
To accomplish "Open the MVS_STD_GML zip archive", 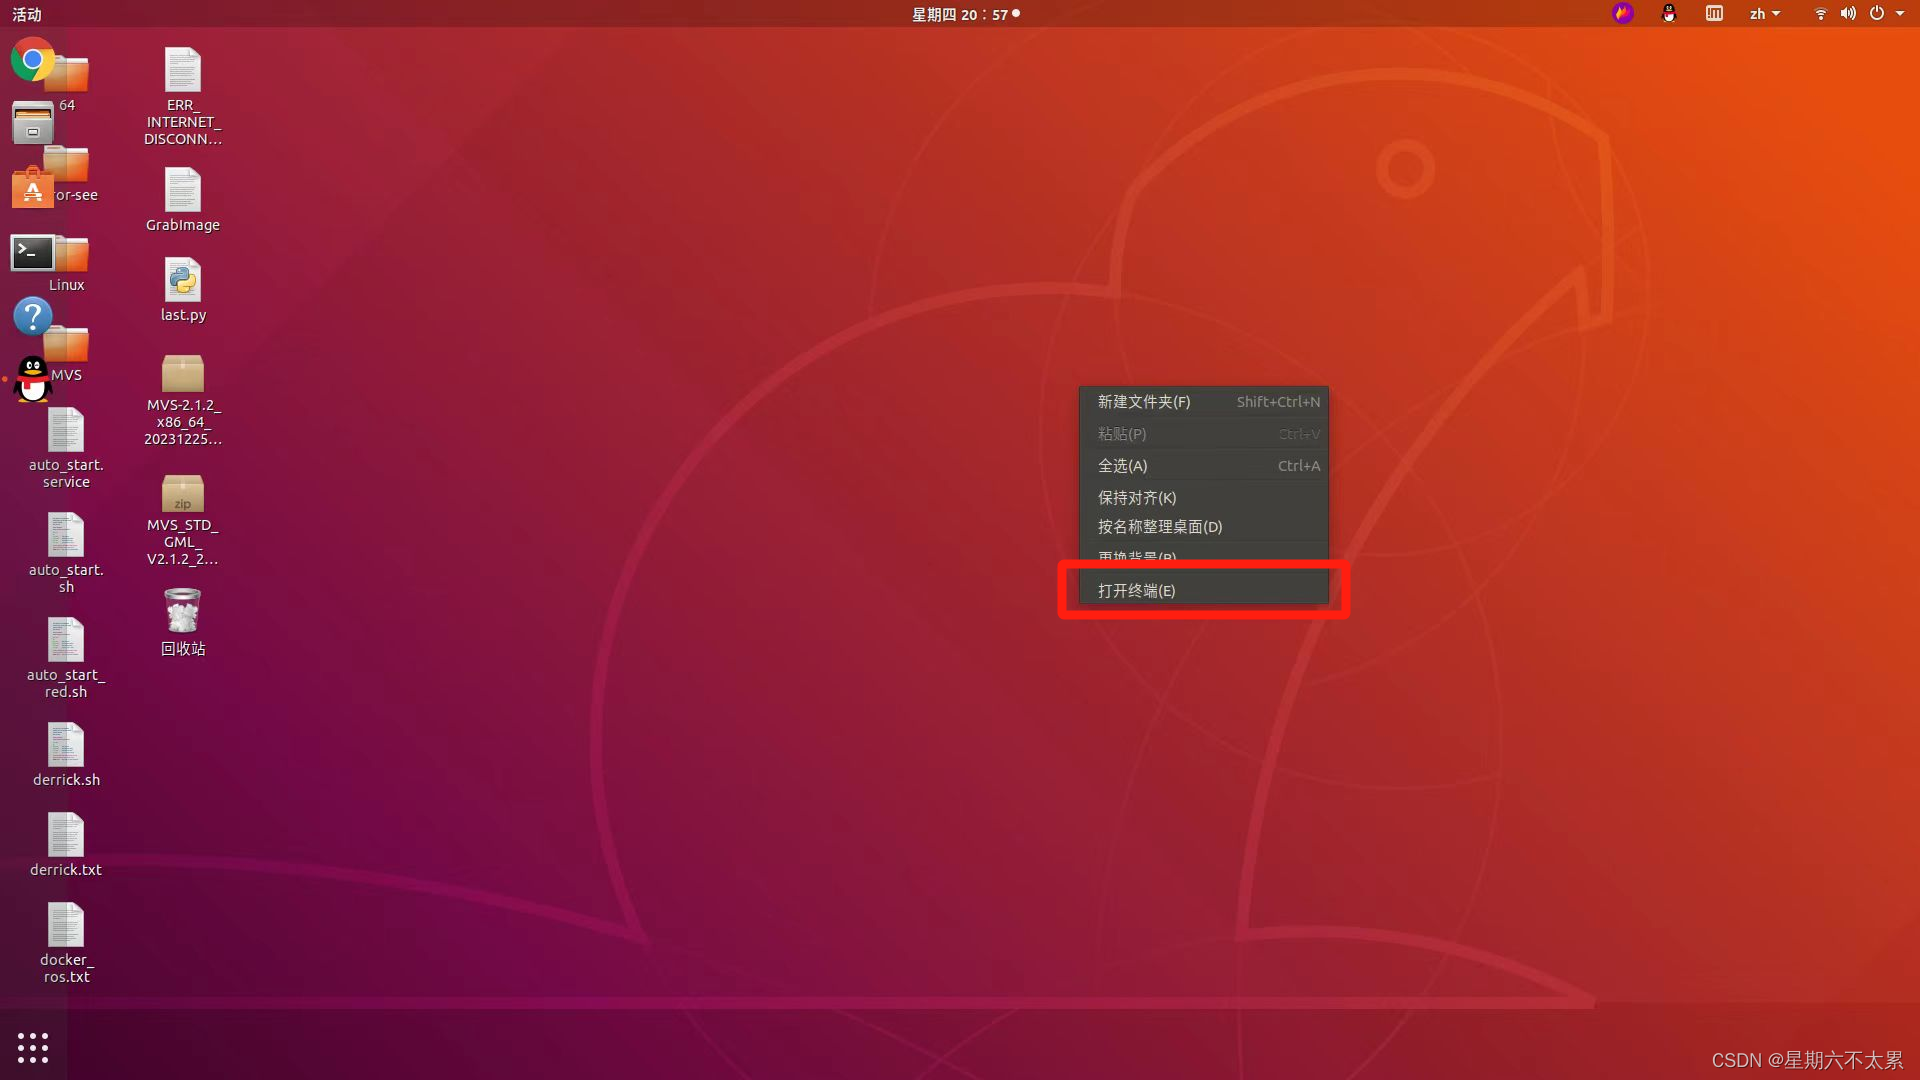I will tap(182, 493).
